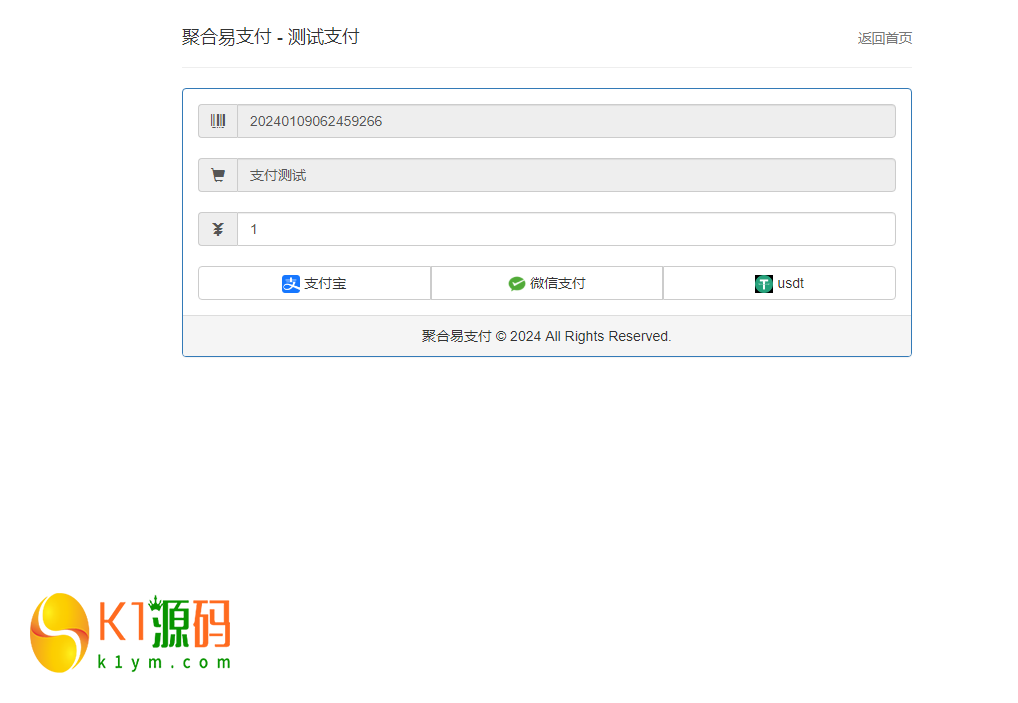Select the usdt payment button
This screenshot has height=703, width=1018.
[x=779, y=283]
